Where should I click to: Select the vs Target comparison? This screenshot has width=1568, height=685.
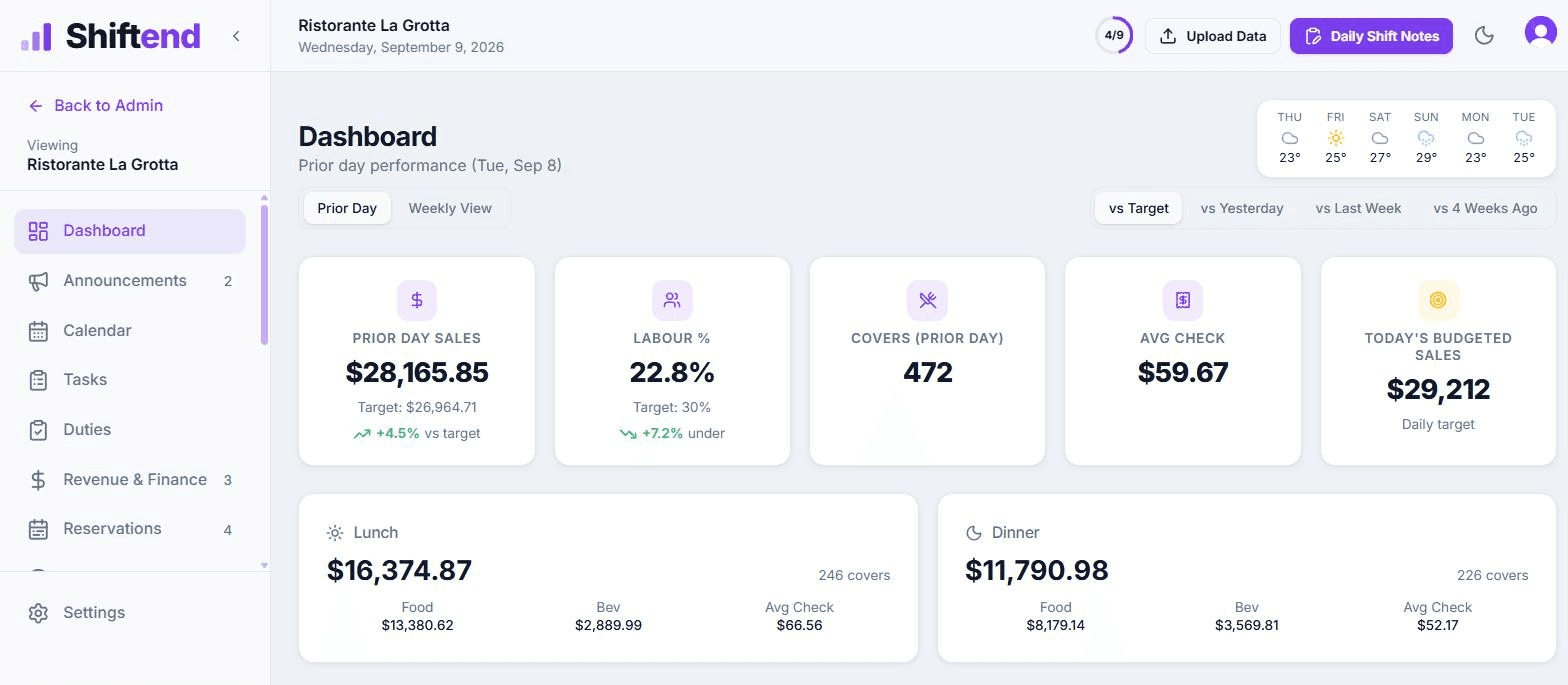tap(1139, 208)
